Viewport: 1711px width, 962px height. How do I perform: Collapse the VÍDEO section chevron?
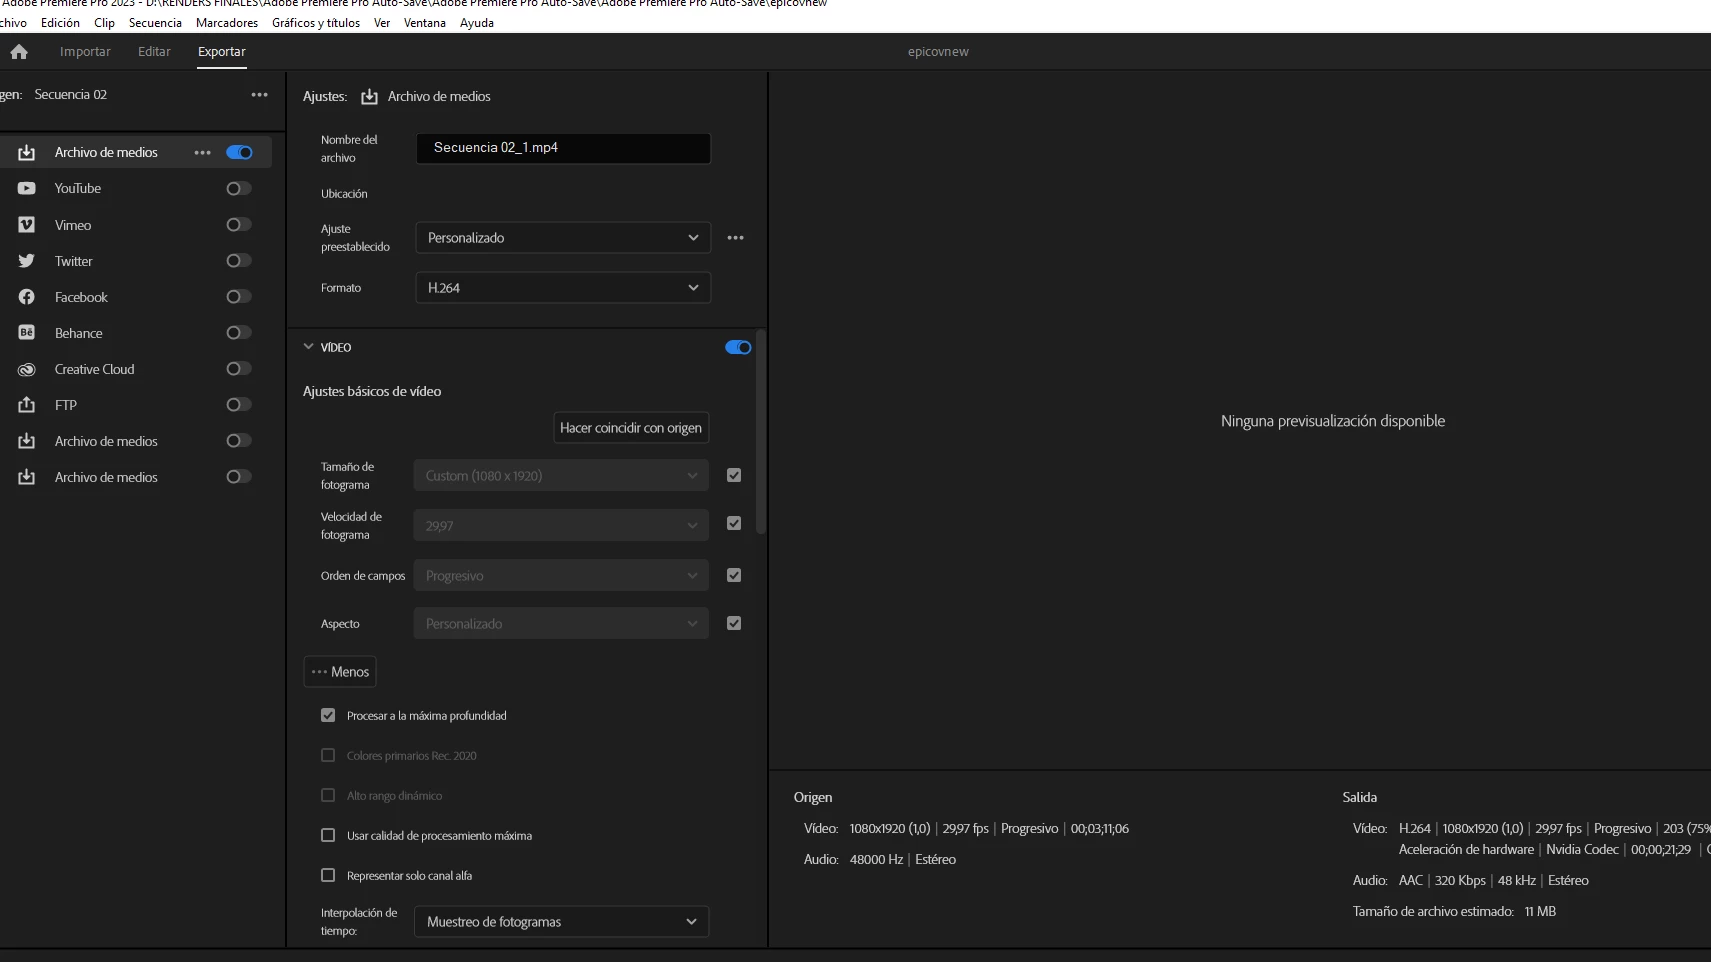tap(308, 347)
